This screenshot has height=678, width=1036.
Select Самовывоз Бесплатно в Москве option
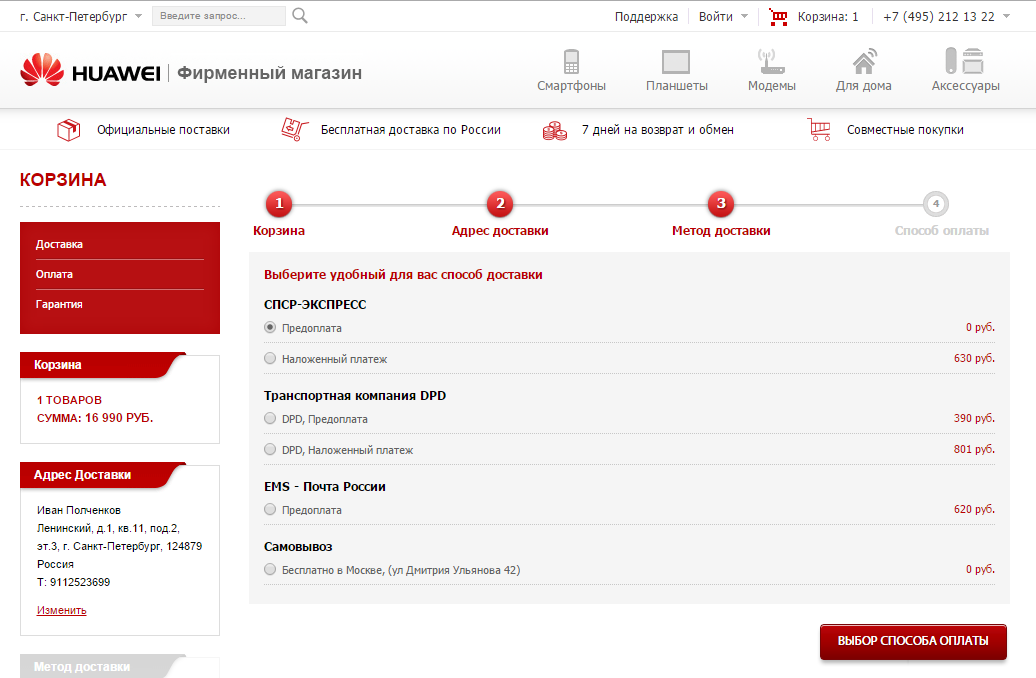click(x=270, y=570)
